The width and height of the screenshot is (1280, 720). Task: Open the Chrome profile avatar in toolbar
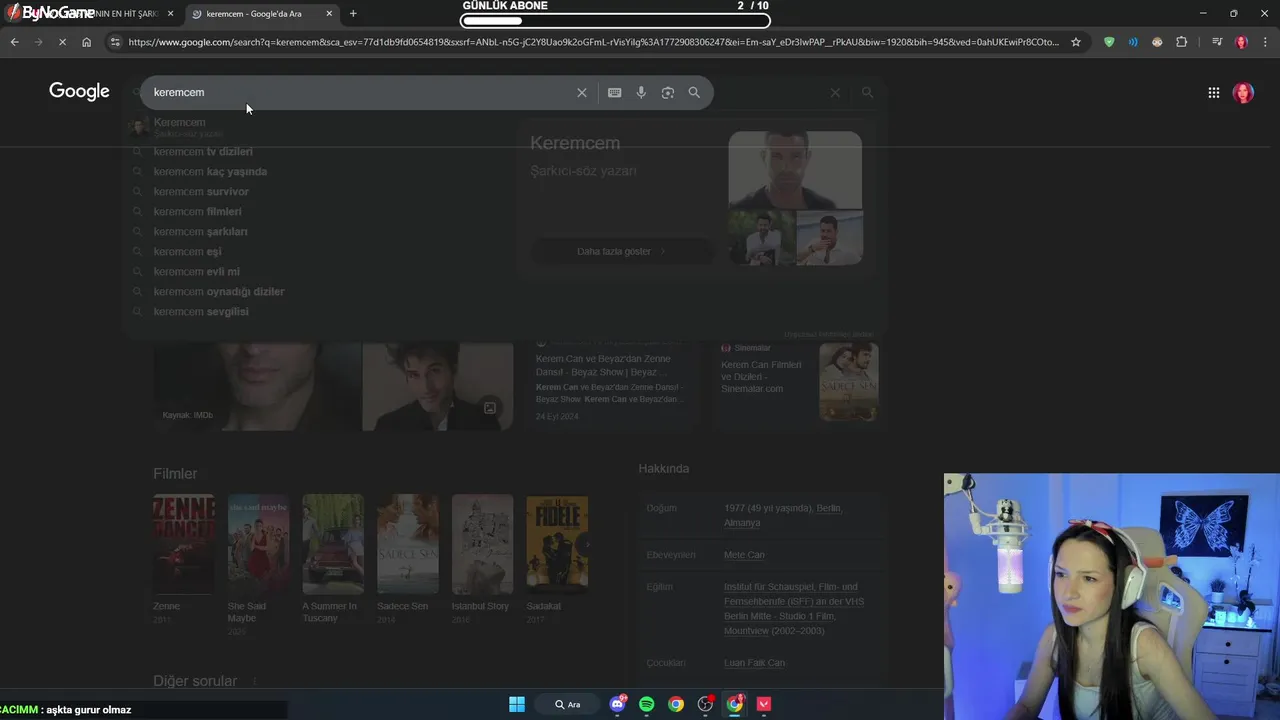coord(1241,42)
